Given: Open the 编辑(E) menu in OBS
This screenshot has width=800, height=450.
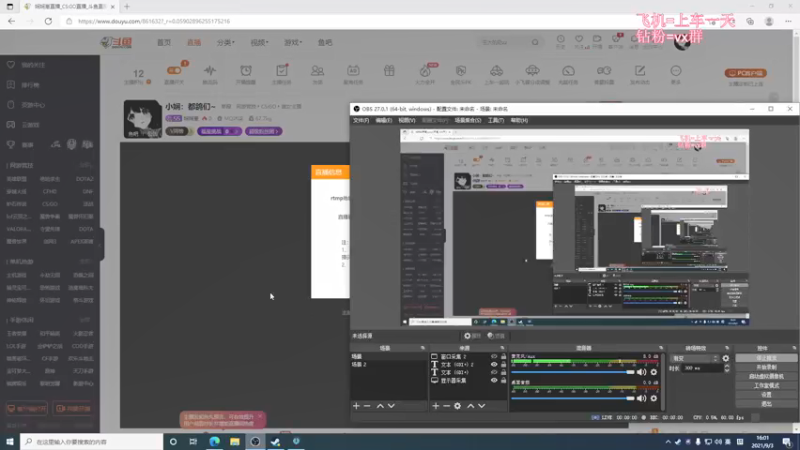Looking at the screenshot, I should tap(384, 120).
